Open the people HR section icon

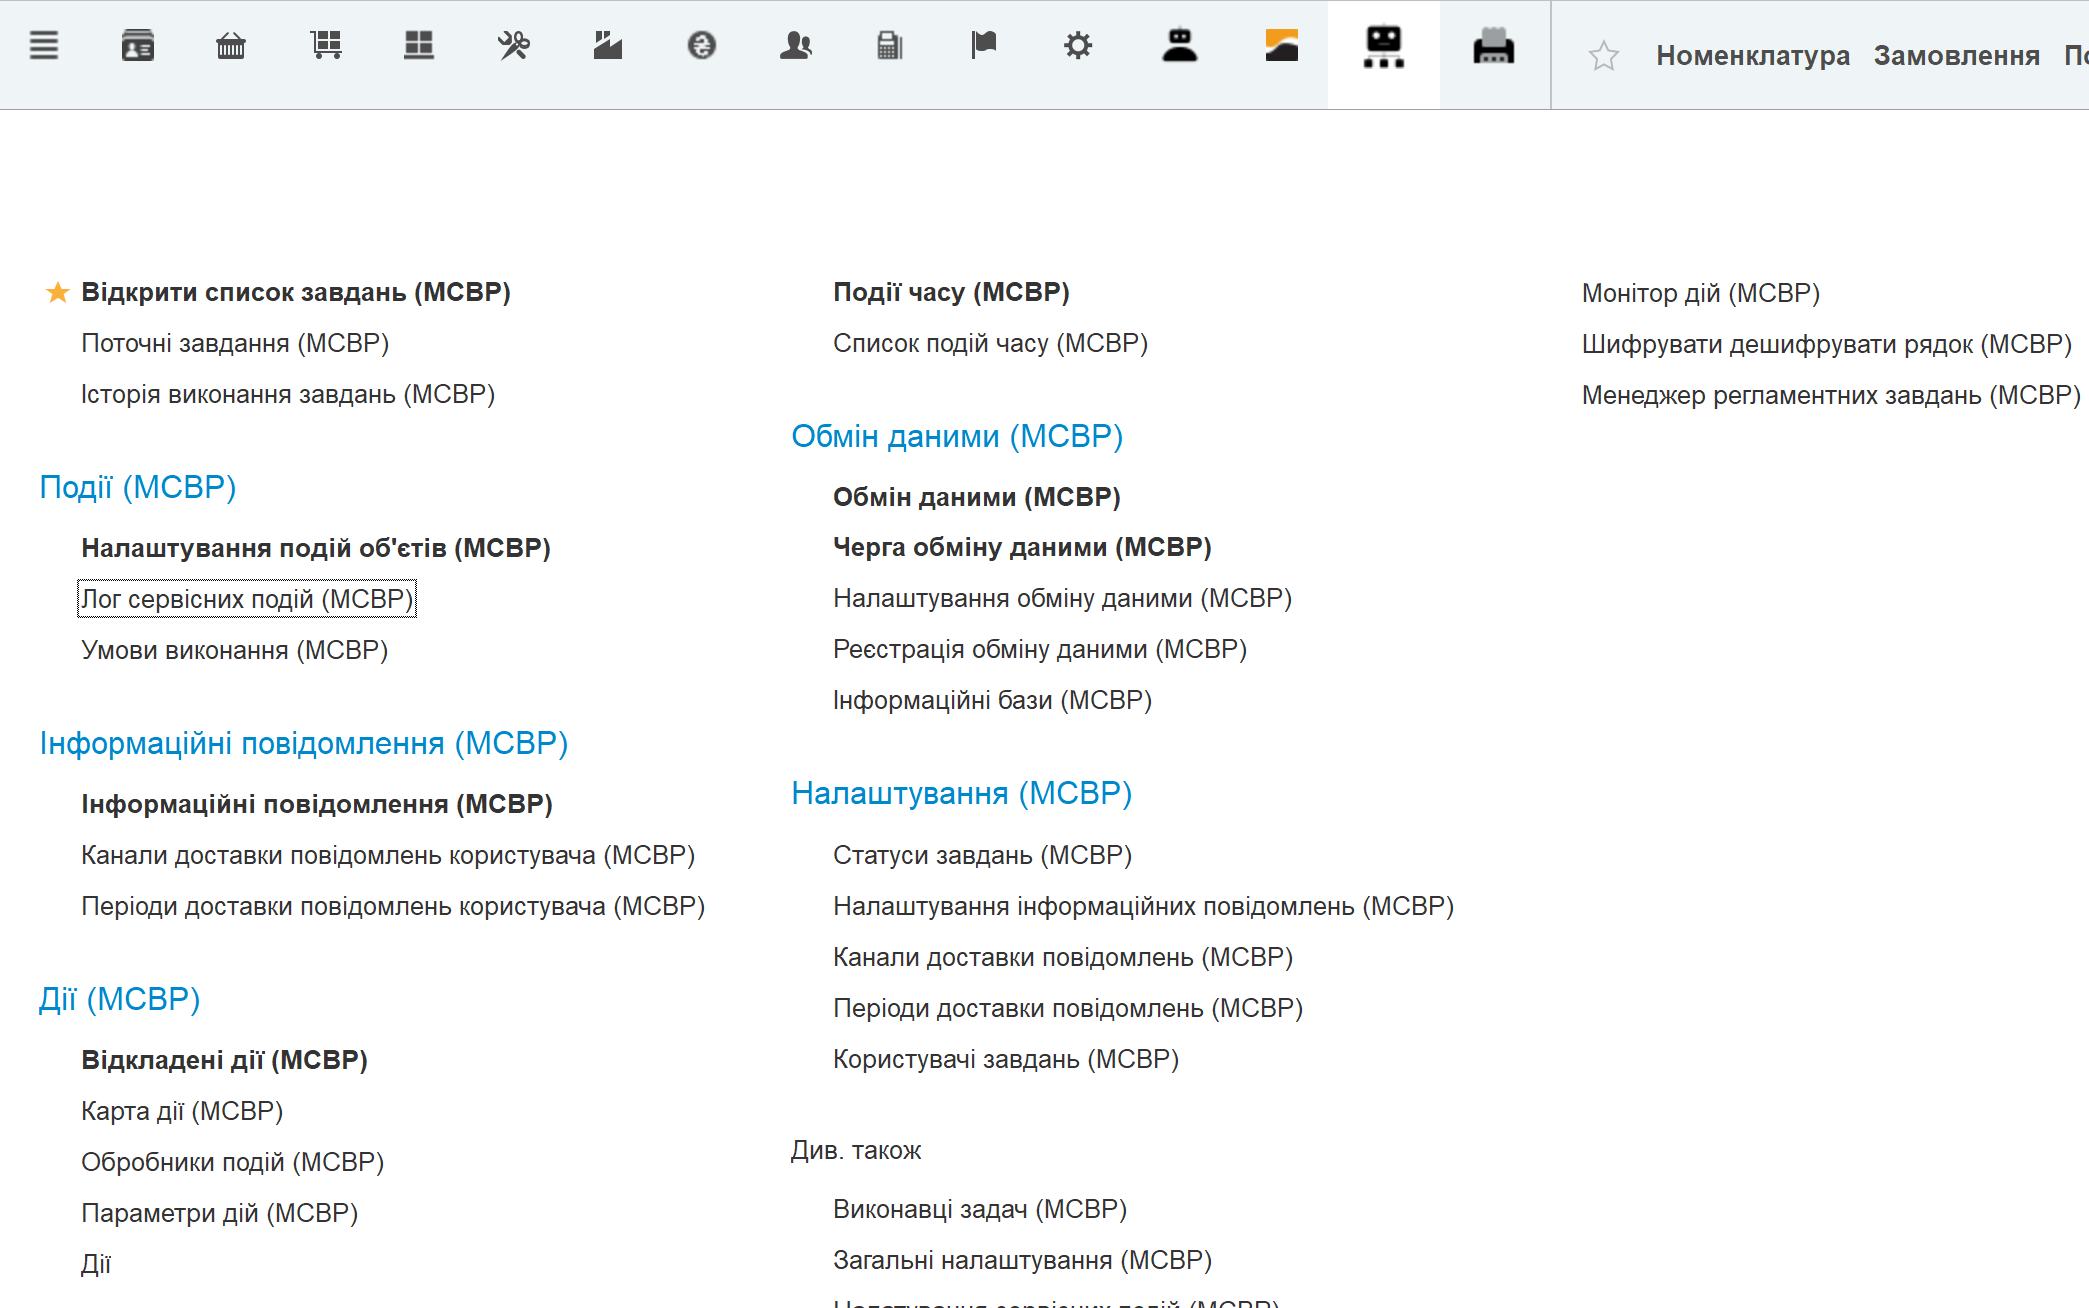coord(795,45)
